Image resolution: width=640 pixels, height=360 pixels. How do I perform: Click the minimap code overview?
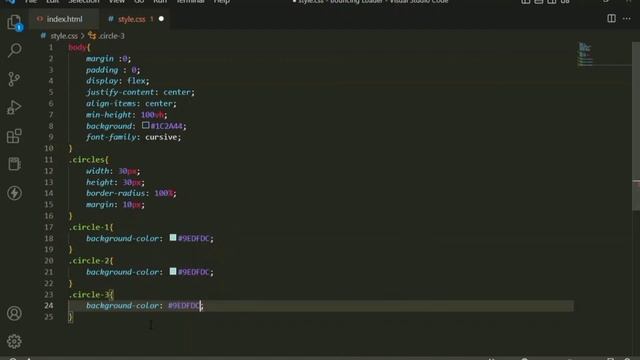(585, 54)
